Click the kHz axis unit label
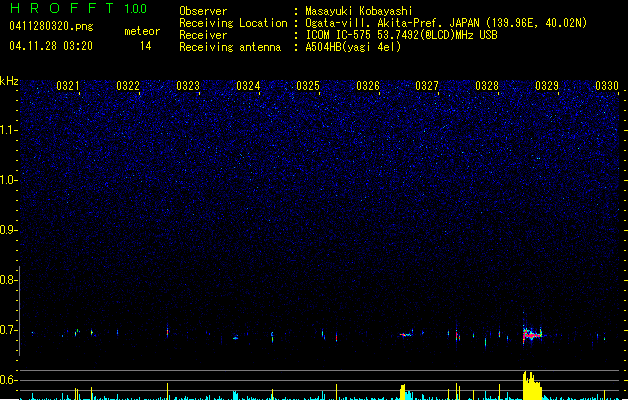Screen dimensions: 629x400 click(x=9, y=81)
